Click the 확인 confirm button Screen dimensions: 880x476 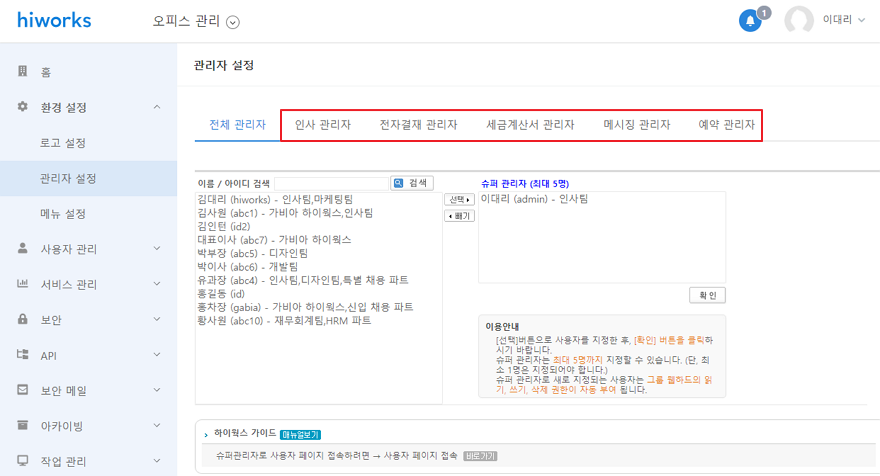[x=707, y=295]
